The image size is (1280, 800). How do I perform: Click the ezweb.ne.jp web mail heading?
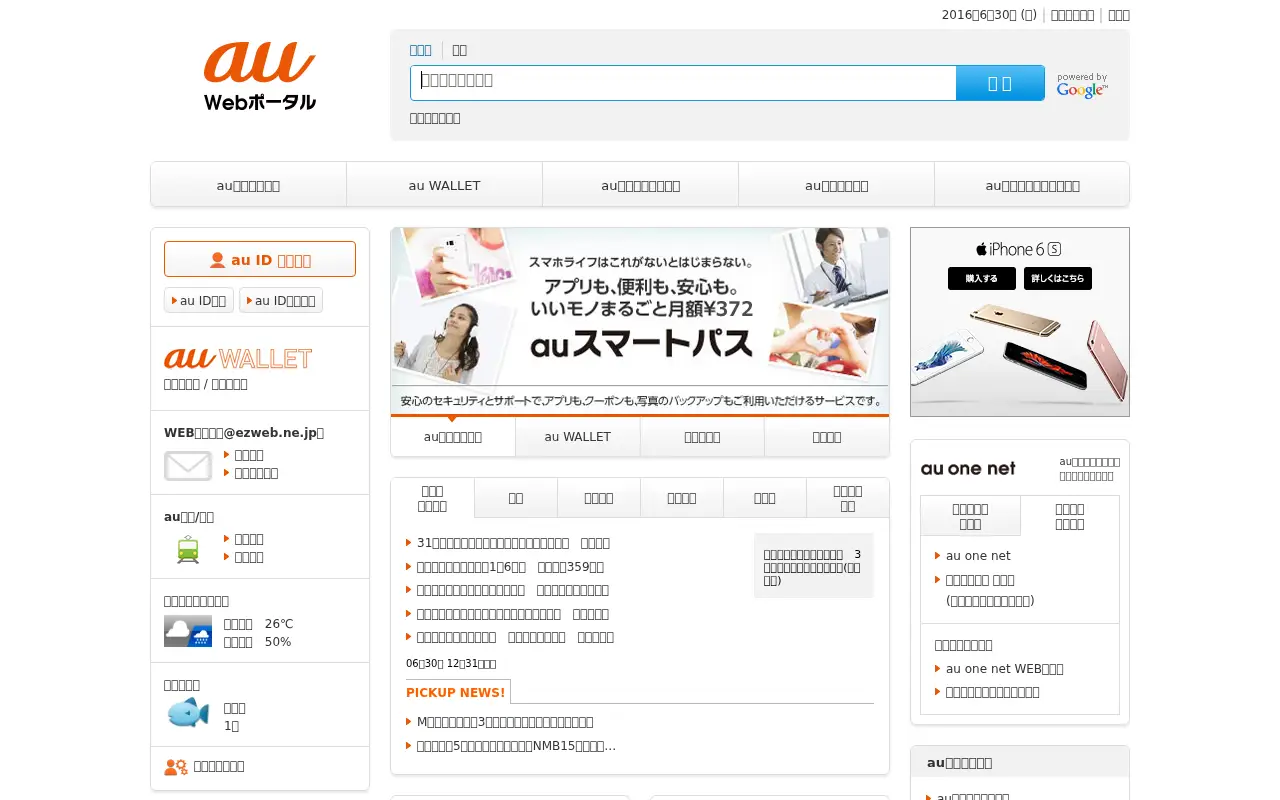click(244, 433)
